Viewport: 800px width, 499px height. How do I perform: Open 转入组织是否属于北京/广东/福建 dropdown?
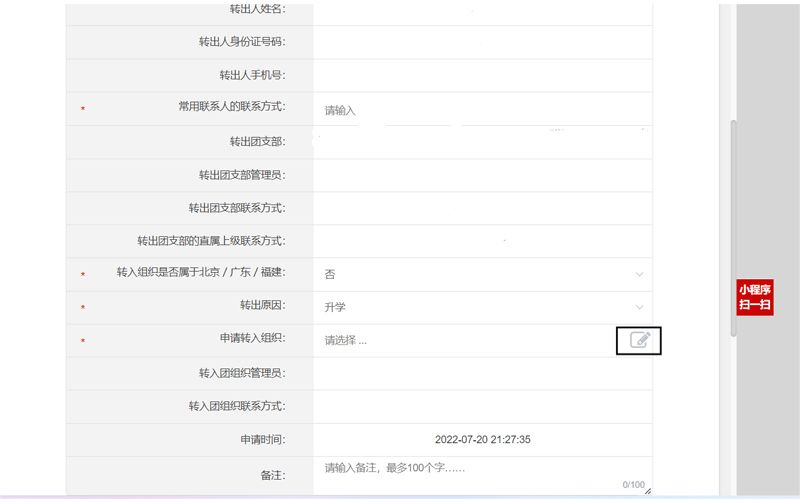(483, 275)
